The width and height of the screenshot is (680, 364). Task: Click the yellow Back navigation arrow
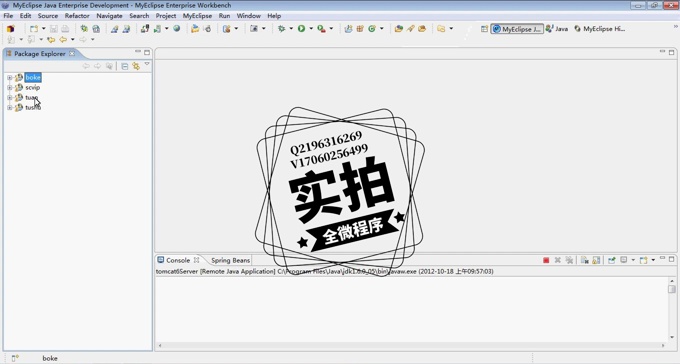pos(63,39)
